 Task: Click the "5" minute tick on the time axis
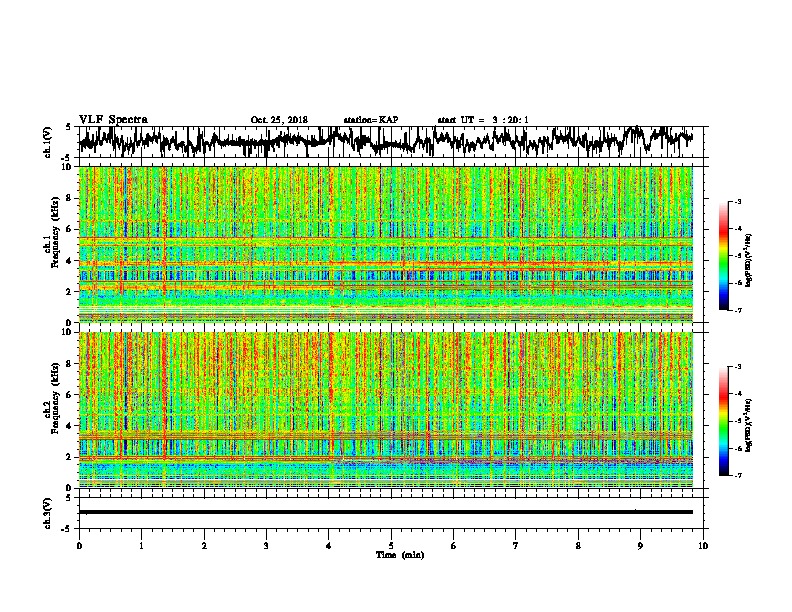(391, 546)
